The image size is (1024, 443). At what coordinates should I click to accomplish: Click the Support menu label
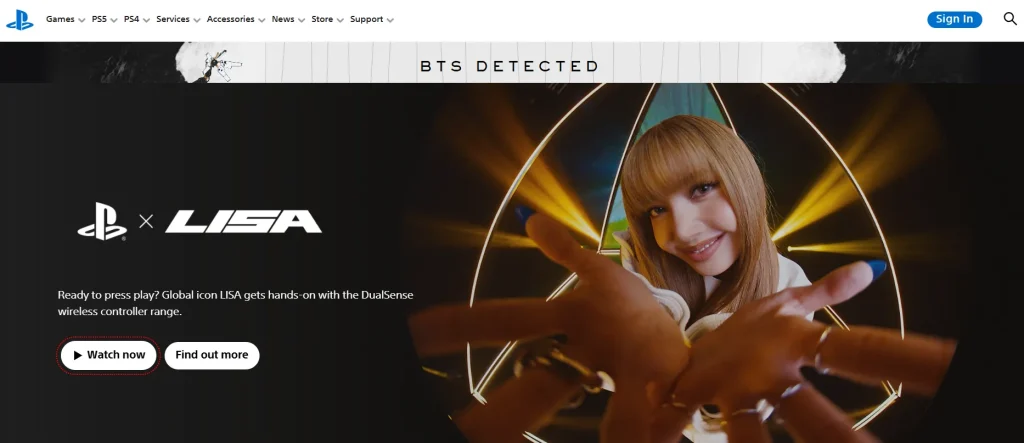point(366,19)
